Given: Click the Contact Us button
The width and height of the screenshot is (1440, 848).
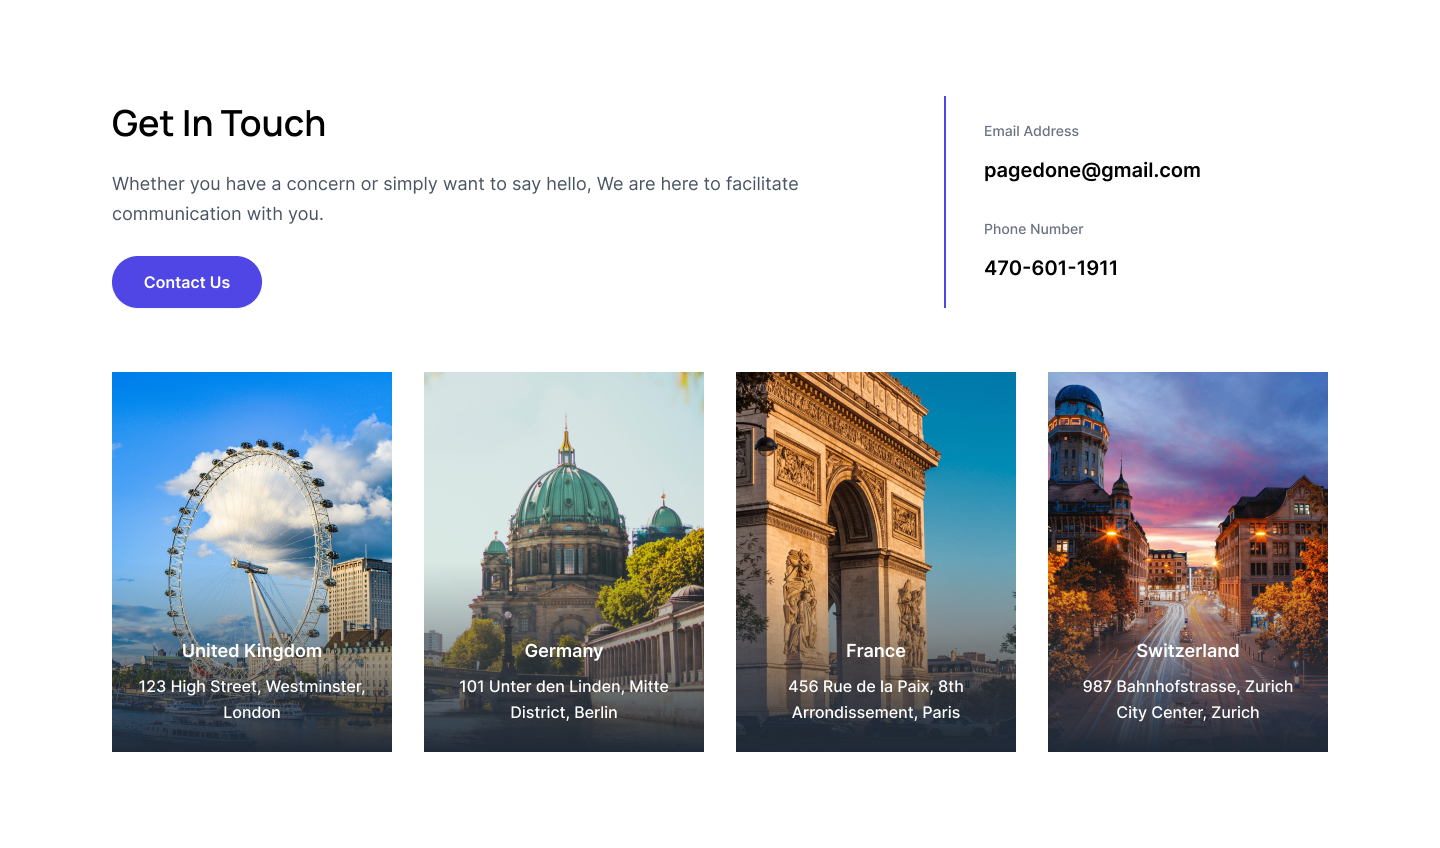Looking at the screenshot, I should point(187,282).
